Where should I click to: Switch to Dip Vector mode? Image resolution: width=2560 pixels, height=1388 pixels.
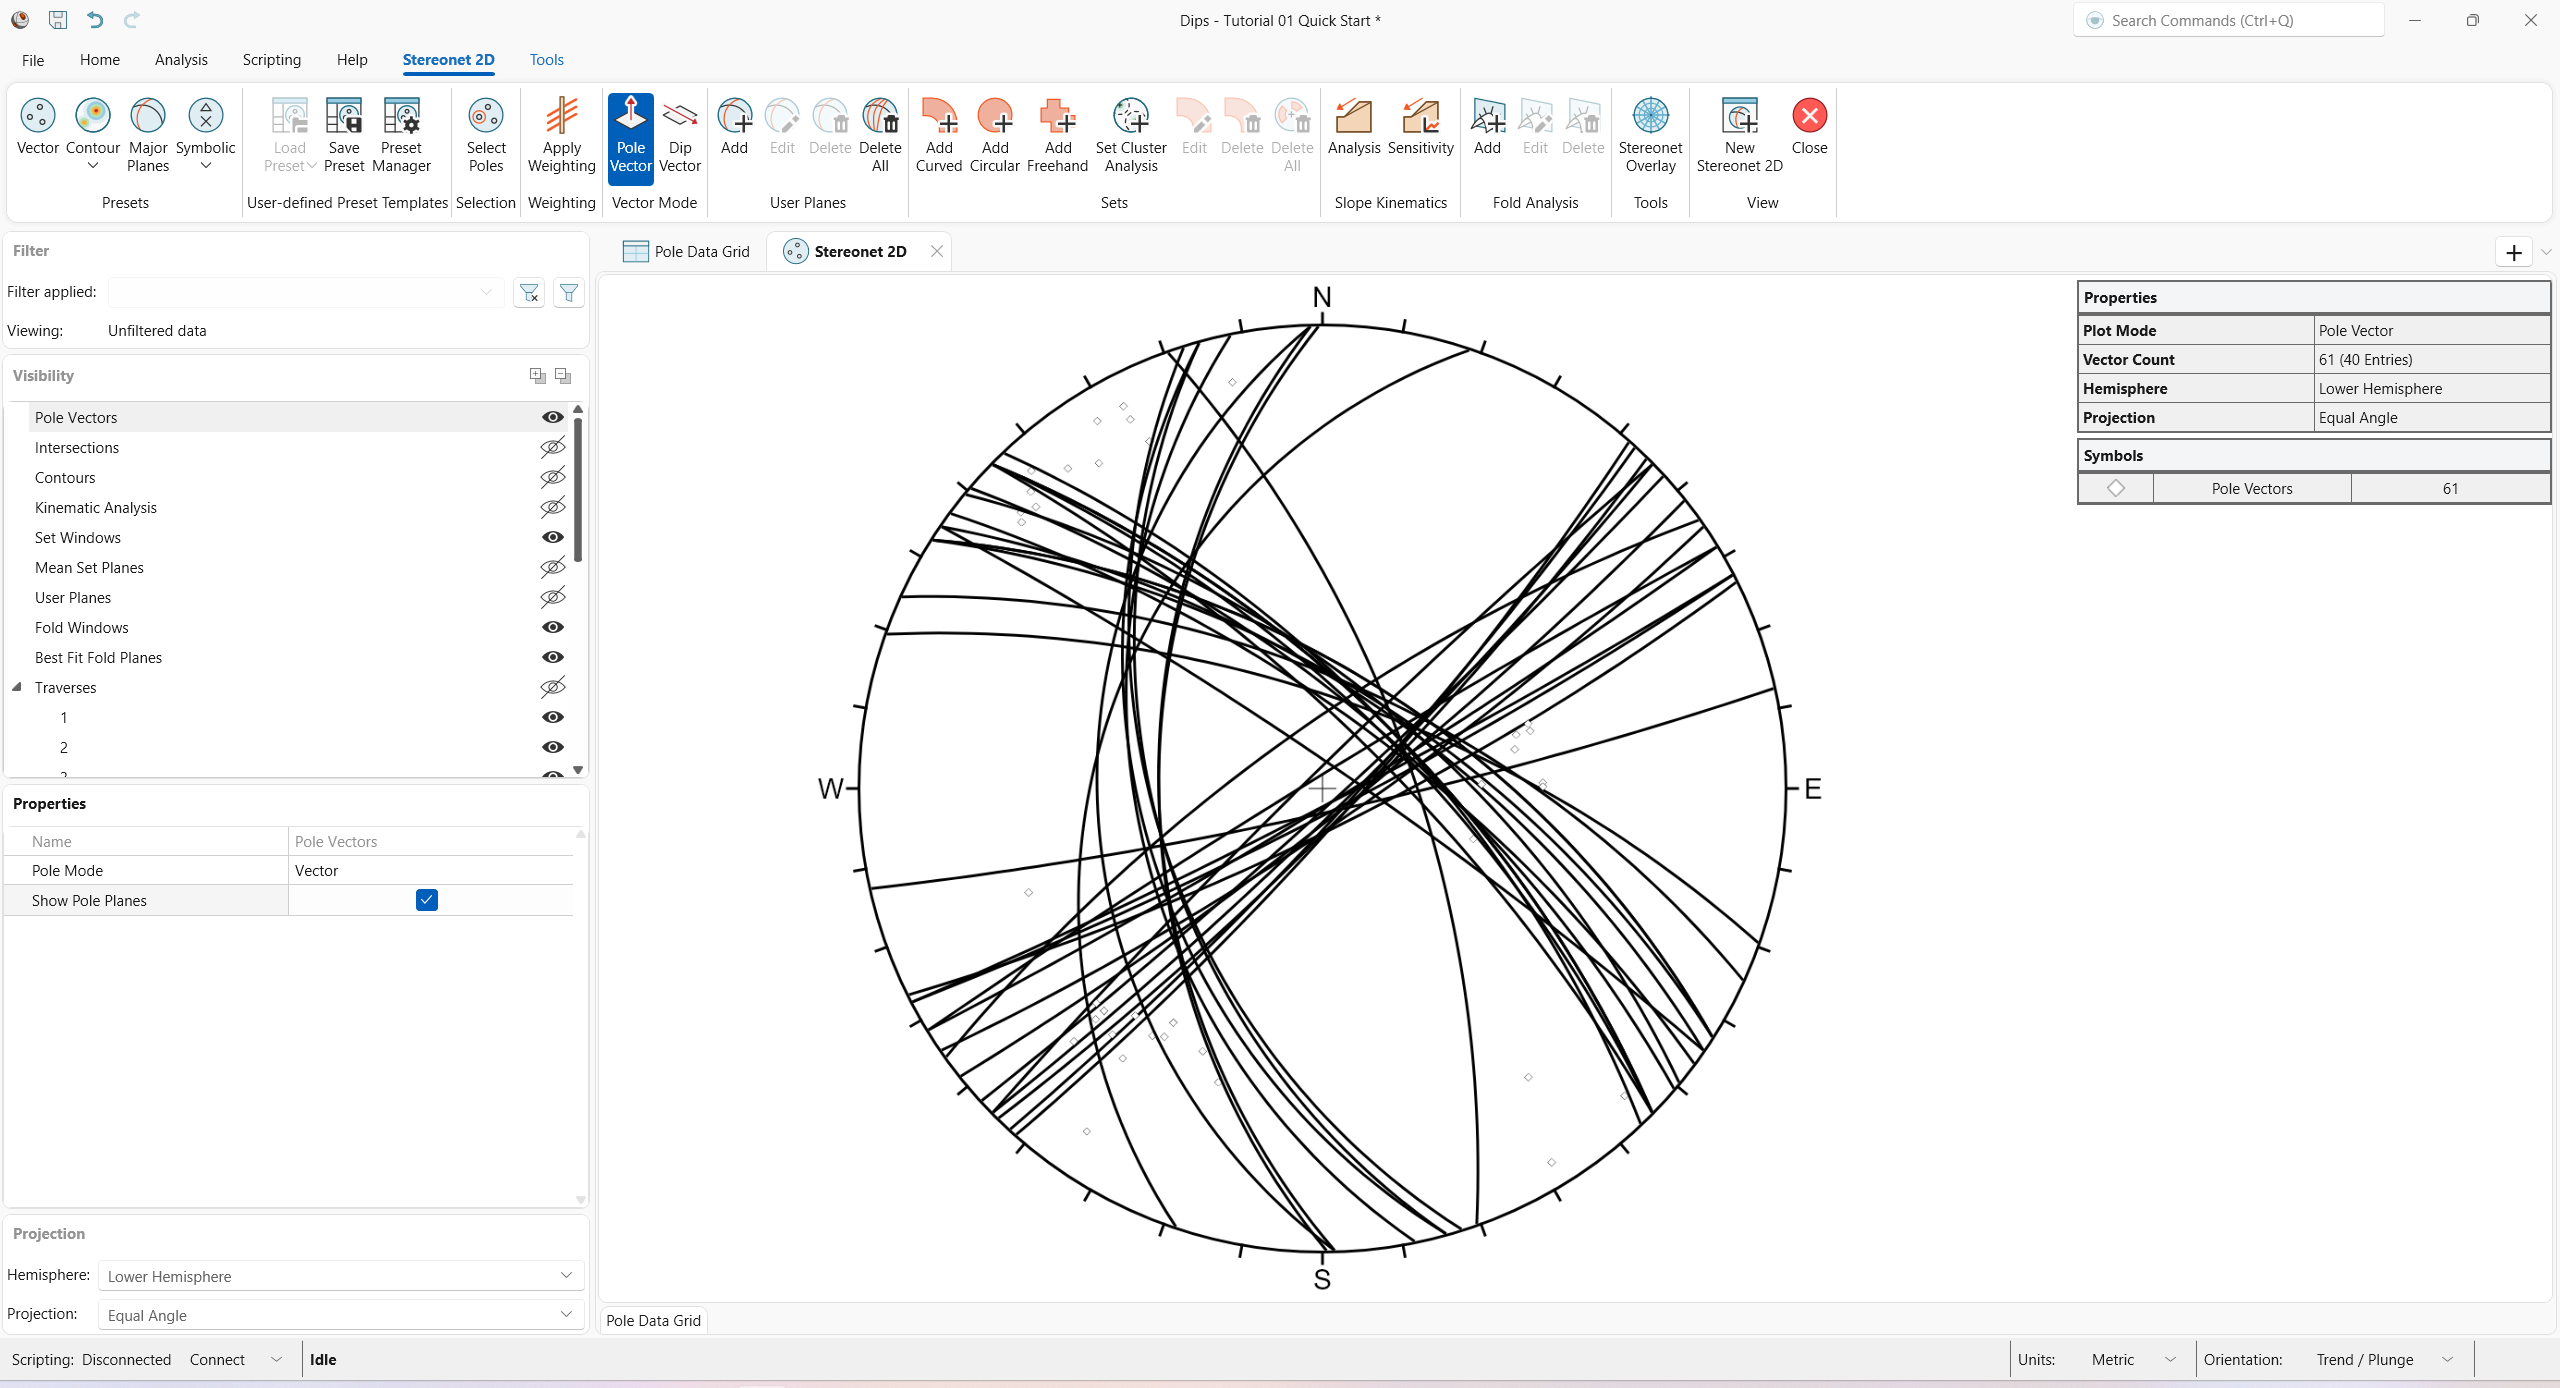tap(679, 135)
